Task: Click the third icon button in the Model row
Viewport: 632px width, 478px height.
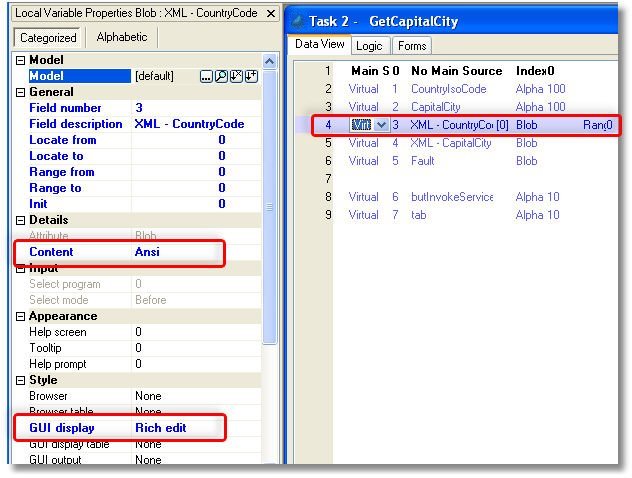Action: pos(235,76)
